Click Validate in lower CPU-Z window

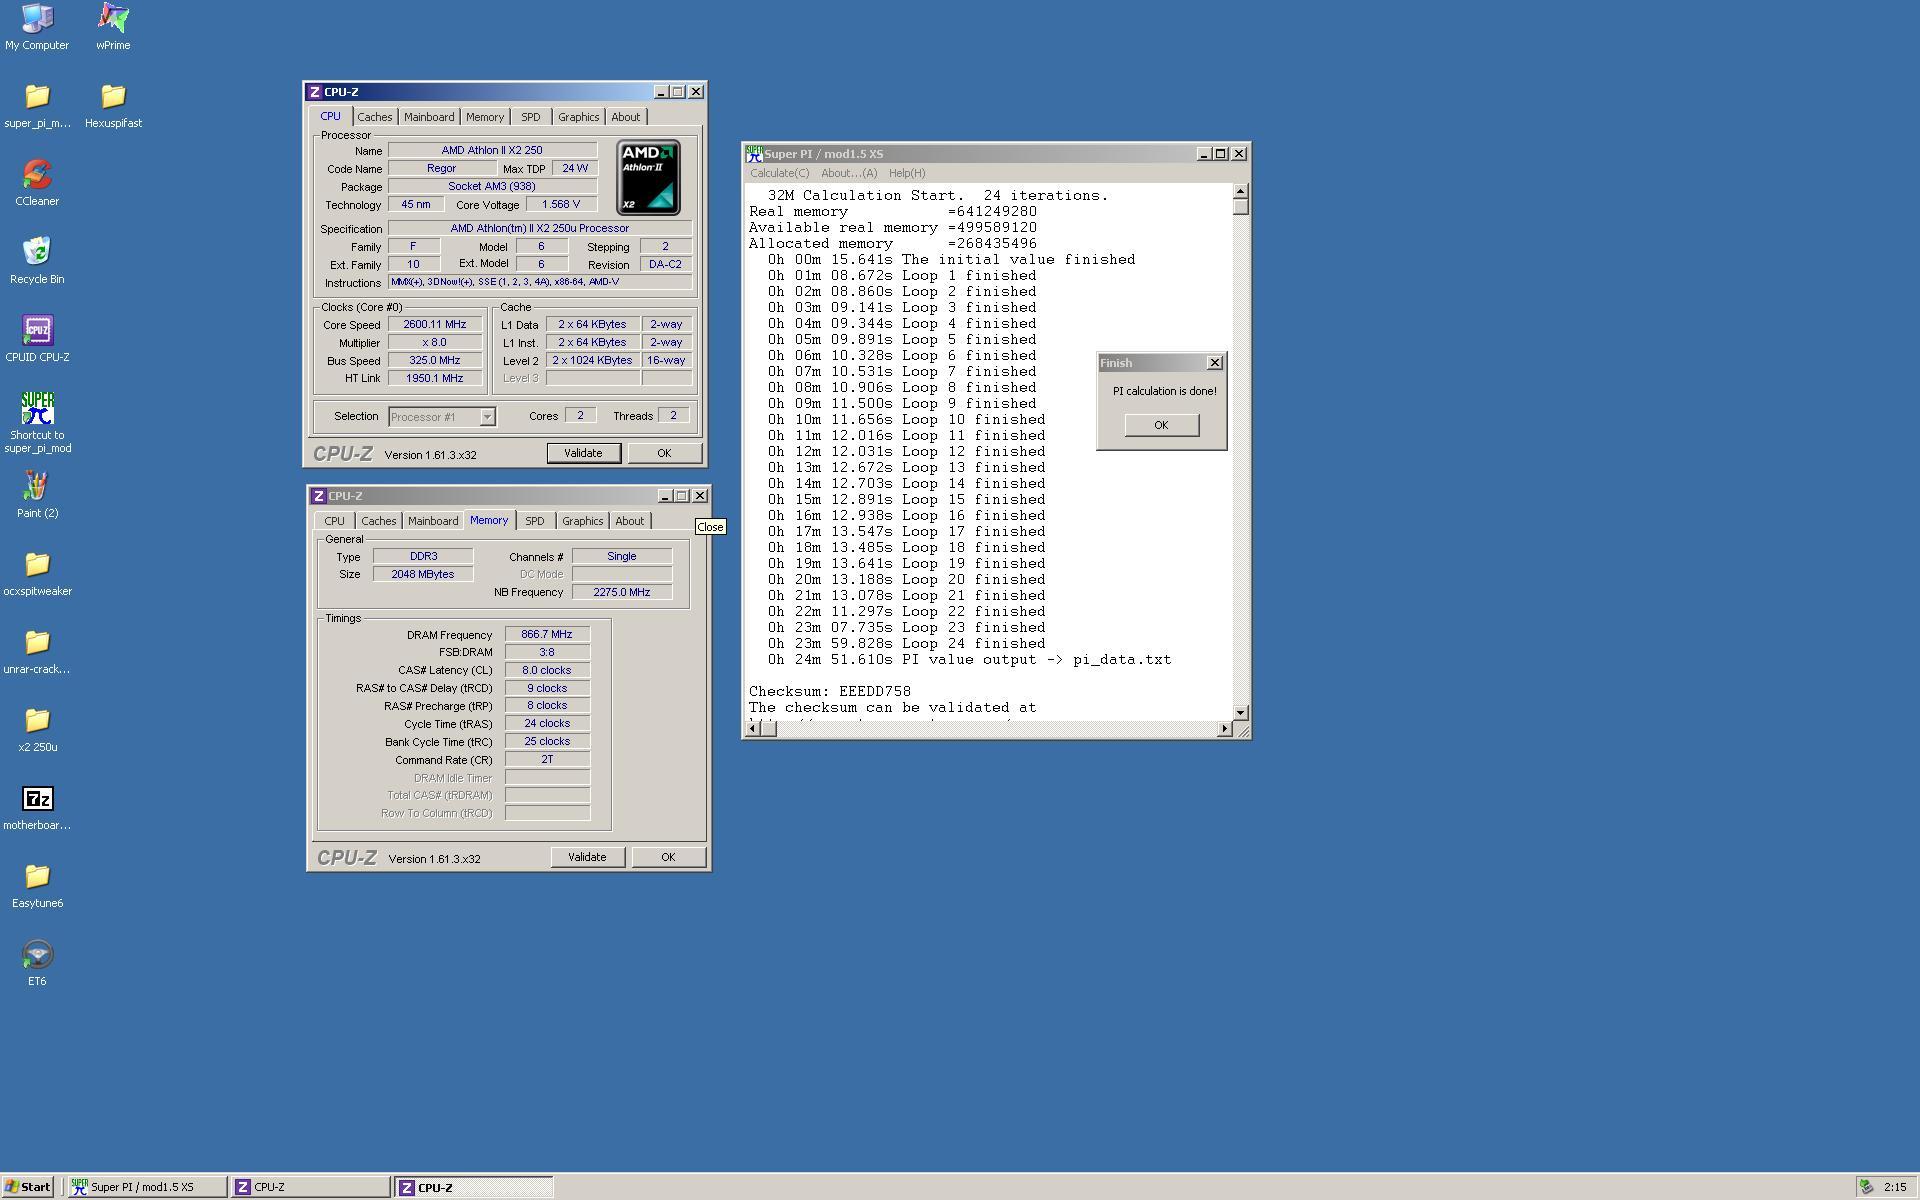[x=587, y=857]
